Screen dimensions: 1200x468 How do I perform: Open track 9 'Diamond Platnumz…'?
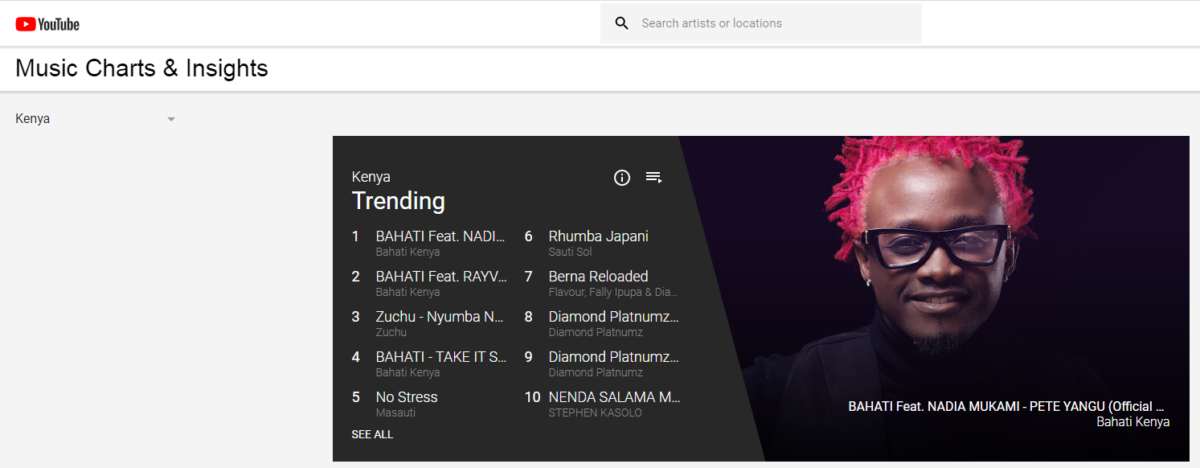(614, 356)
